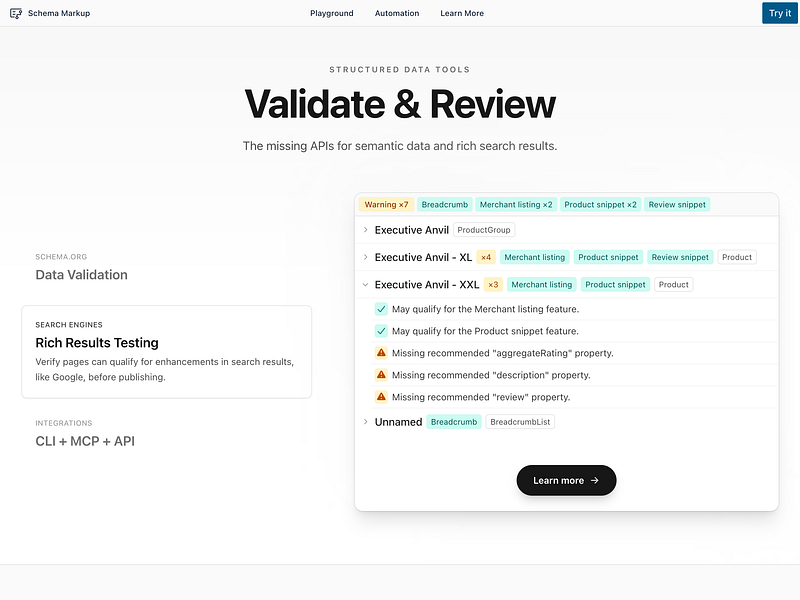The height and width of the screenshot is (600, 800).
Task: Click 'Missing recommended "aggregateRating" property.' text
Action: [x=503, y=353]
